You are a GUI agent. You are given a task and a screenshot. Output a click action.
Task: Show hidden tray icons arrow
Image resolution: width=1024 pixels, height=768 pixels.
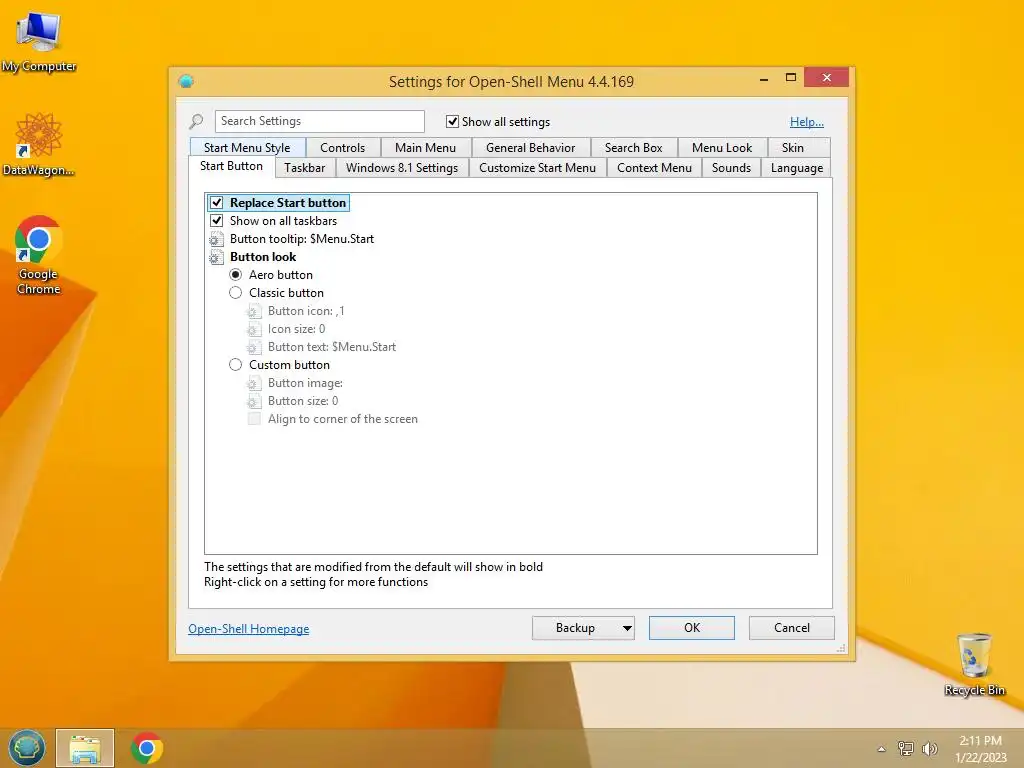pos(881,749)
